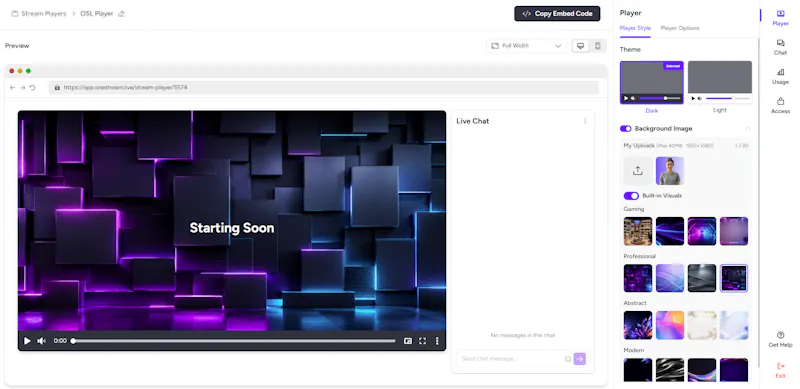Image resolution: width=800 pixels, height=389 pixels.
Task: Select second Modern black-white swirl background
Action: (x=670, y=370)
